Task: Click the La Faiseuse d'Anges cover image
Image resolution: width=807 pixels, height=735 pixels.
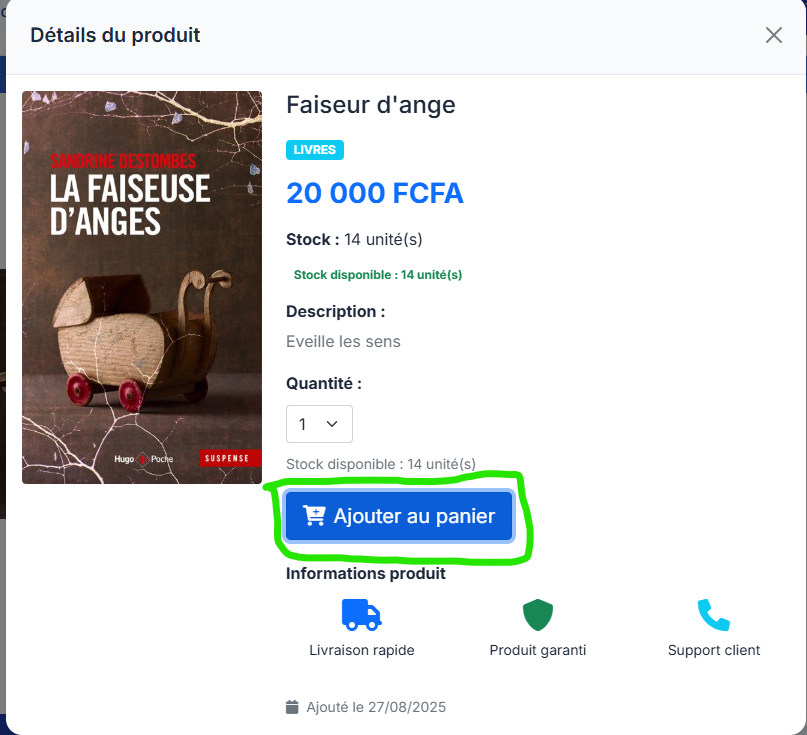Action: tap(142, 287)
